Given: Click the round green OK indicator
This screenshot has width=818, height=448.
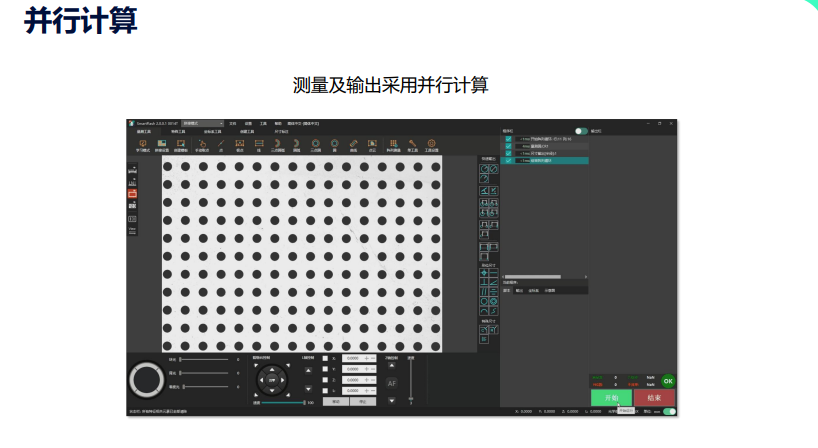Looking at the screenshot, I should (x=668, y=380).
